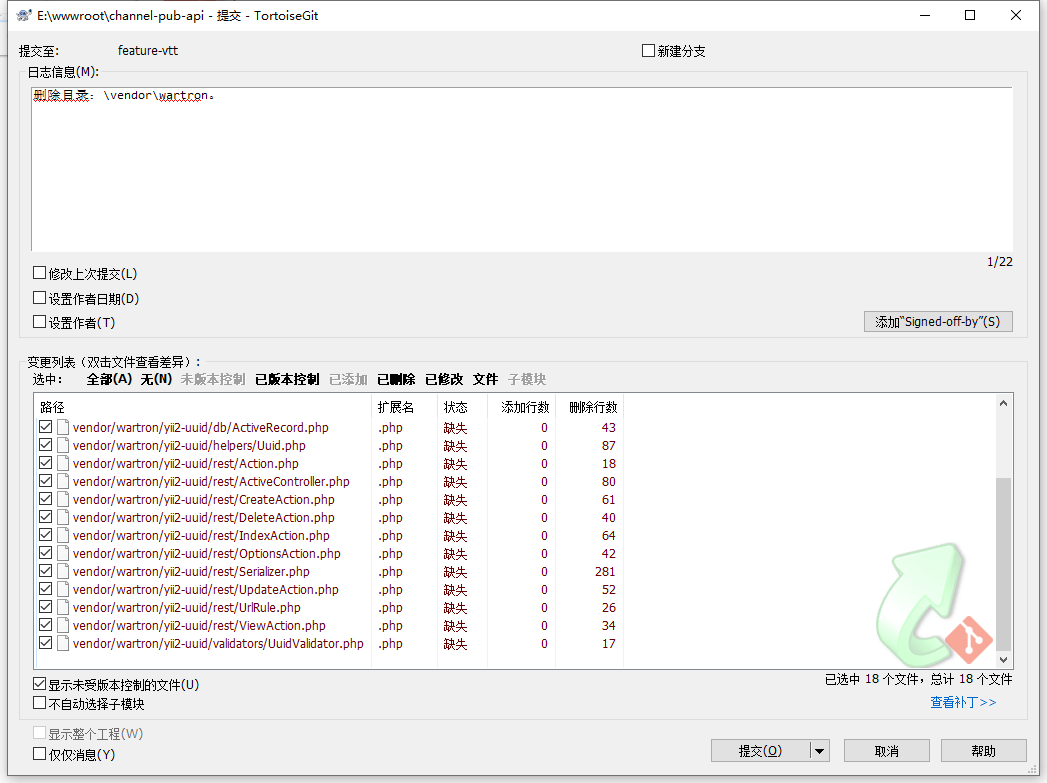This screenshot has width=1047, height=783.
Task: Select 全部(A) filter
Action: 109,379
